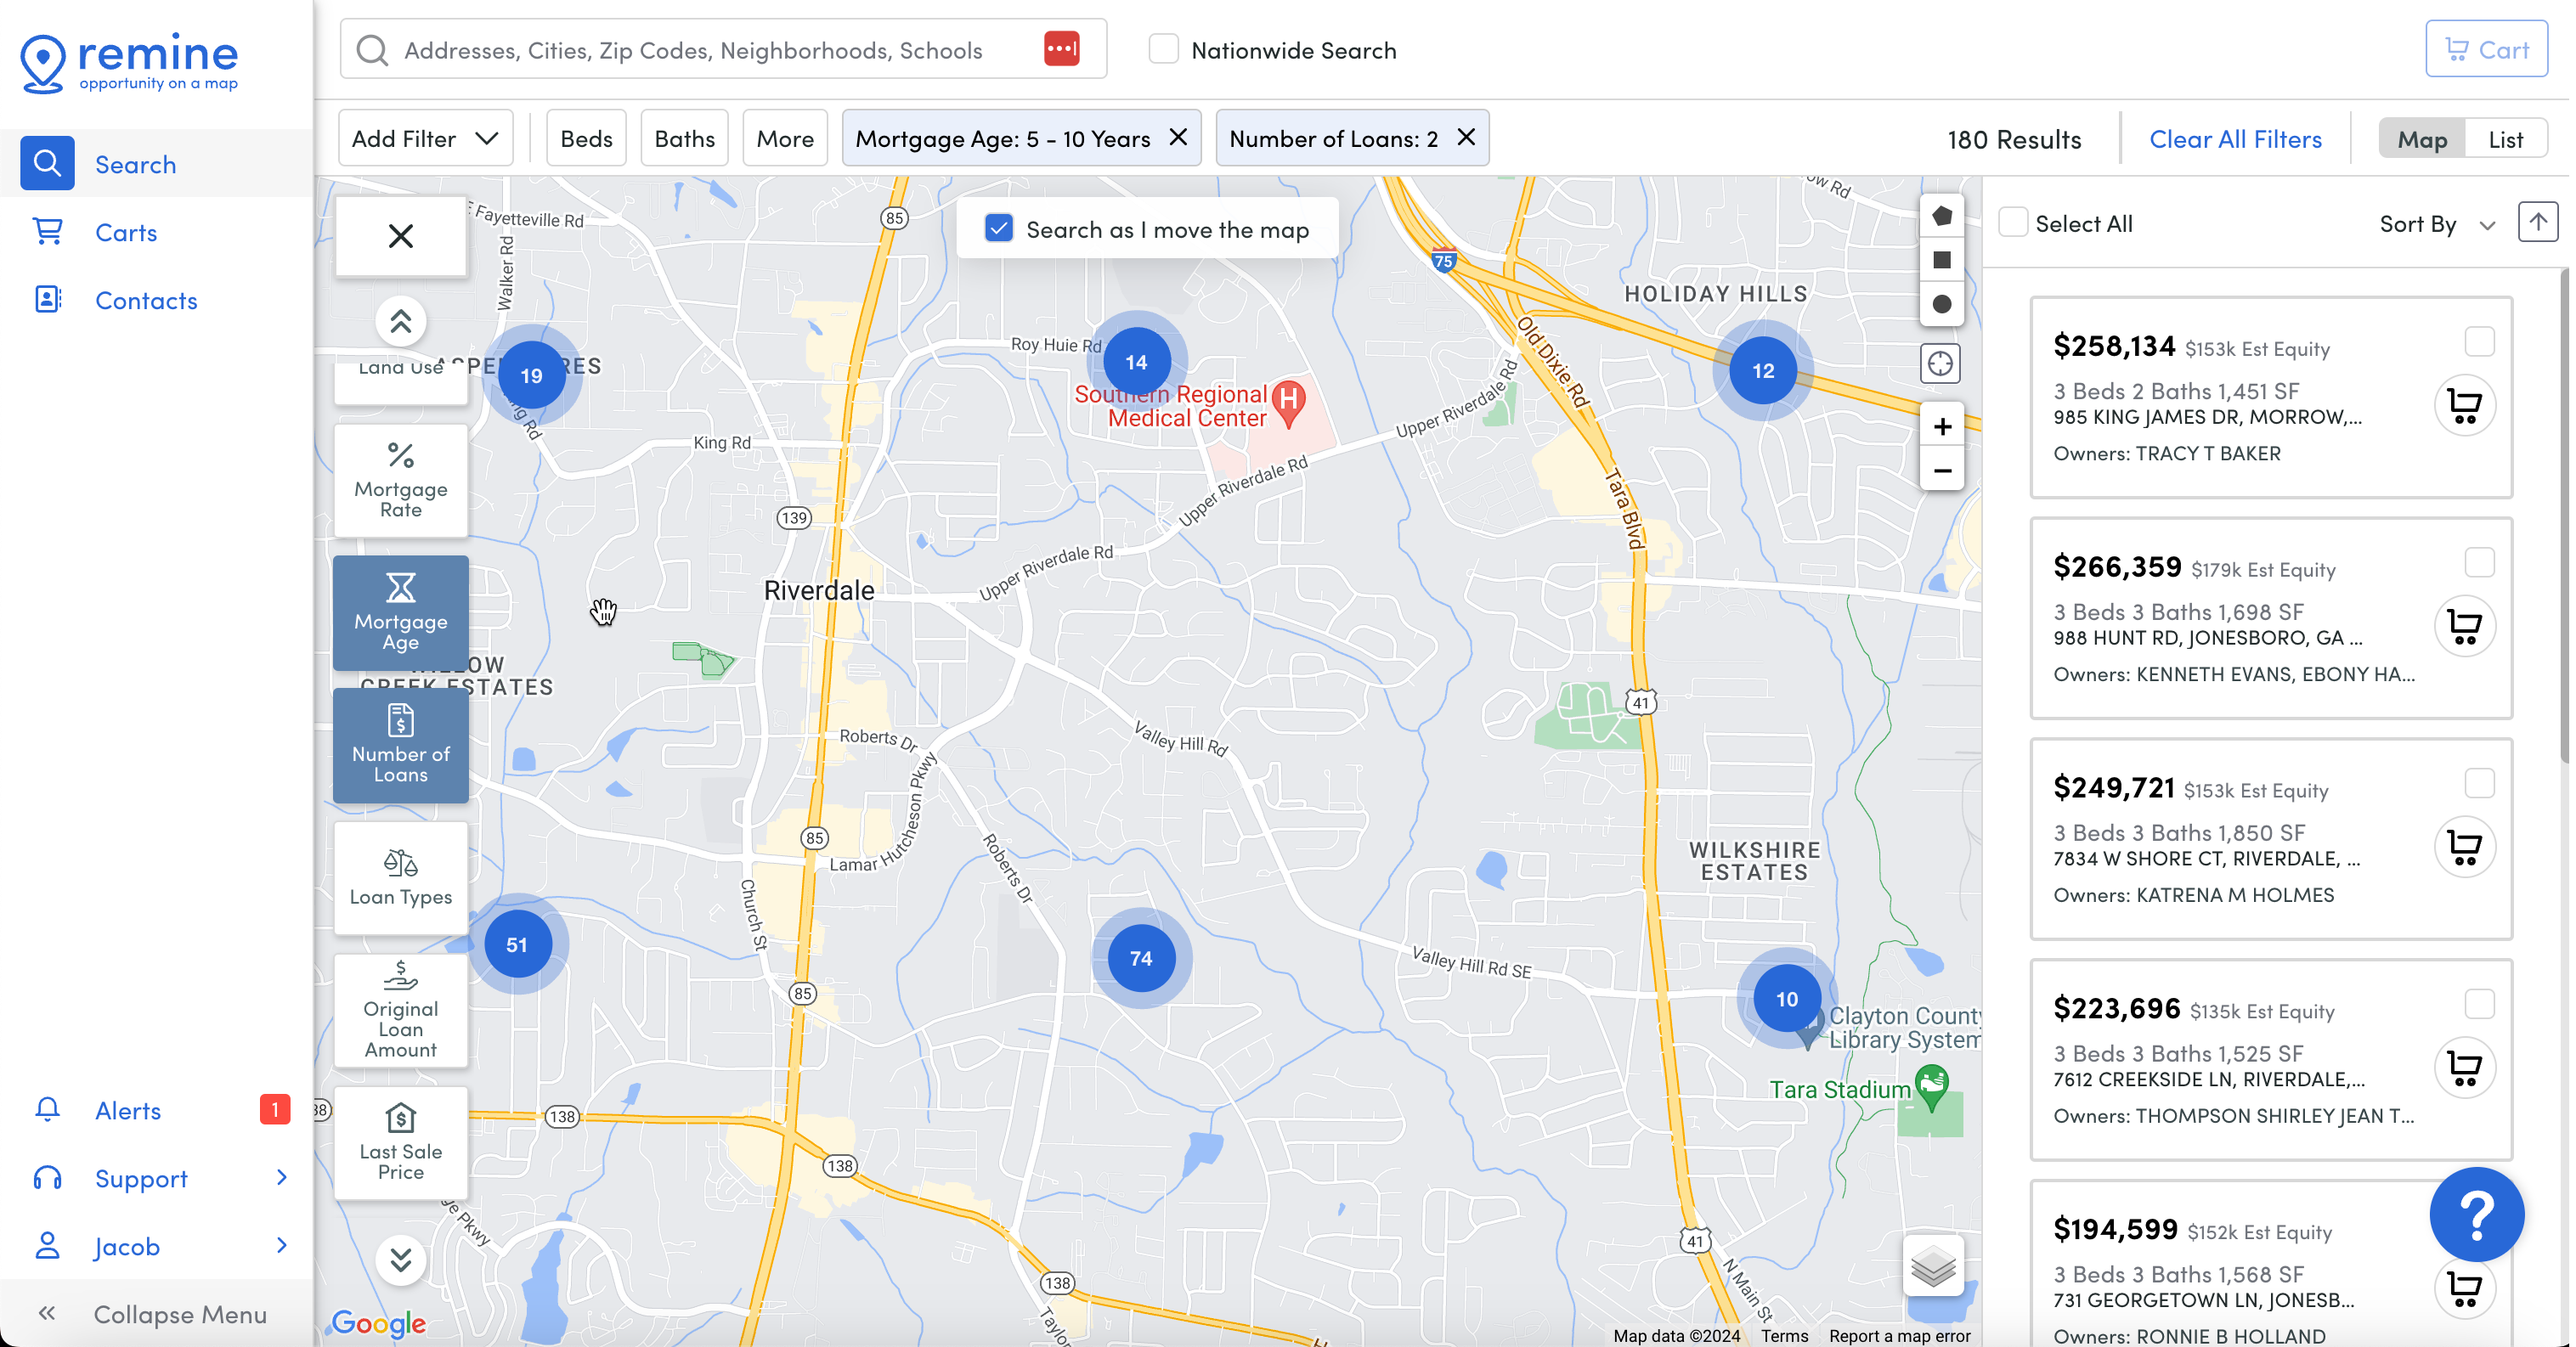Check the $258,134 listing checkbox
2576x1347 pixels.
click(2480, 342)
